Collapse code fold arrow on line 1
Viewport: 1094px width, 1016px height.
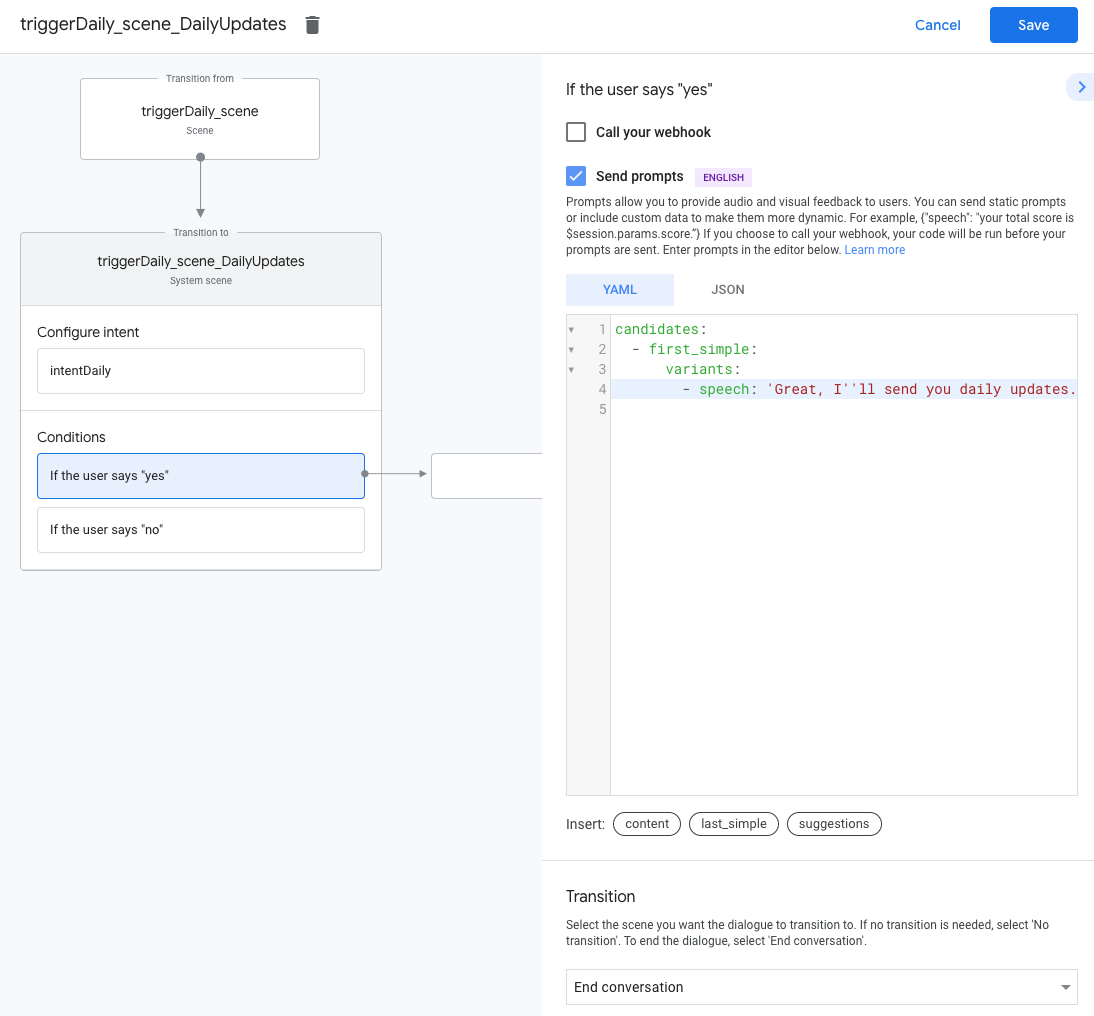571,330
